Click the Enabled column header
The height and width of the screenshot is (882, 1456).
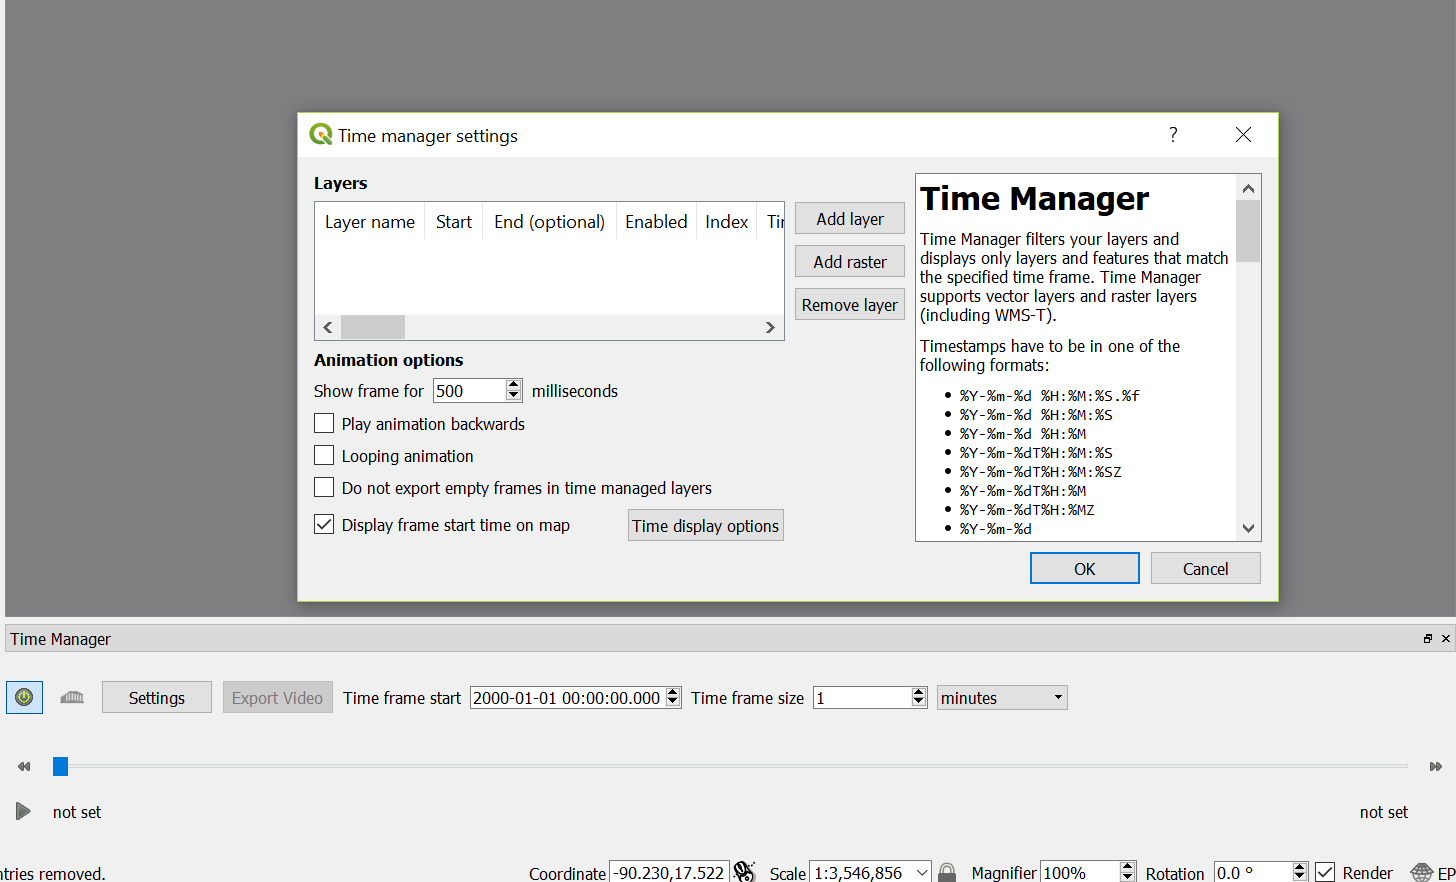[656, 221]
